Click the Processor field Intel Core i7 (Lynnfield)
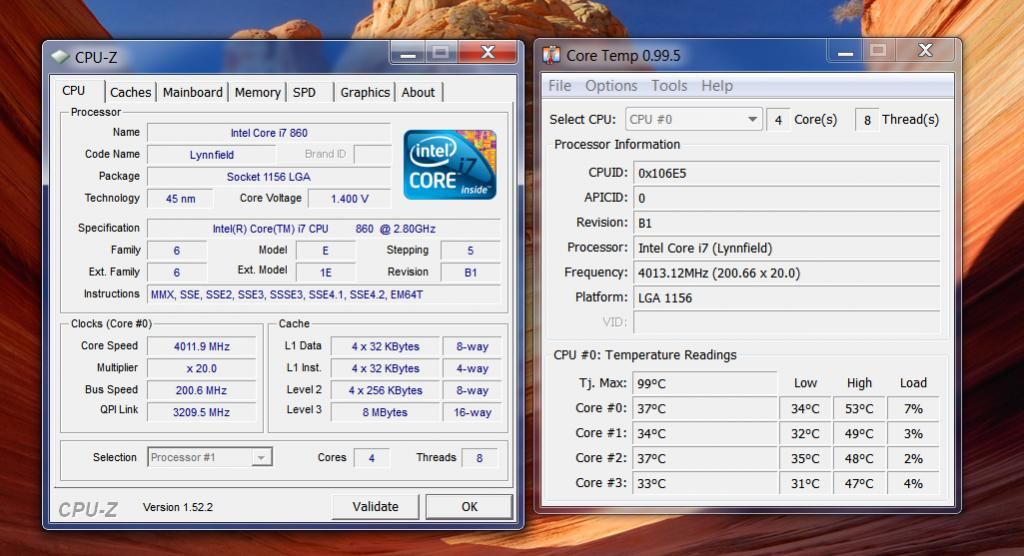 tap(786, 248)
